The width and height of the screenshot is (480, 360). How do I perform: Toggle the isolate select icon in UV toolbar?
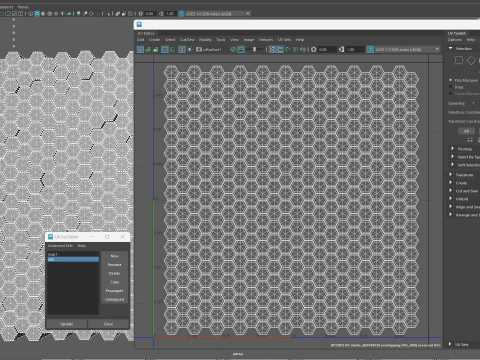pyautogui.click(x=182, y=49)
